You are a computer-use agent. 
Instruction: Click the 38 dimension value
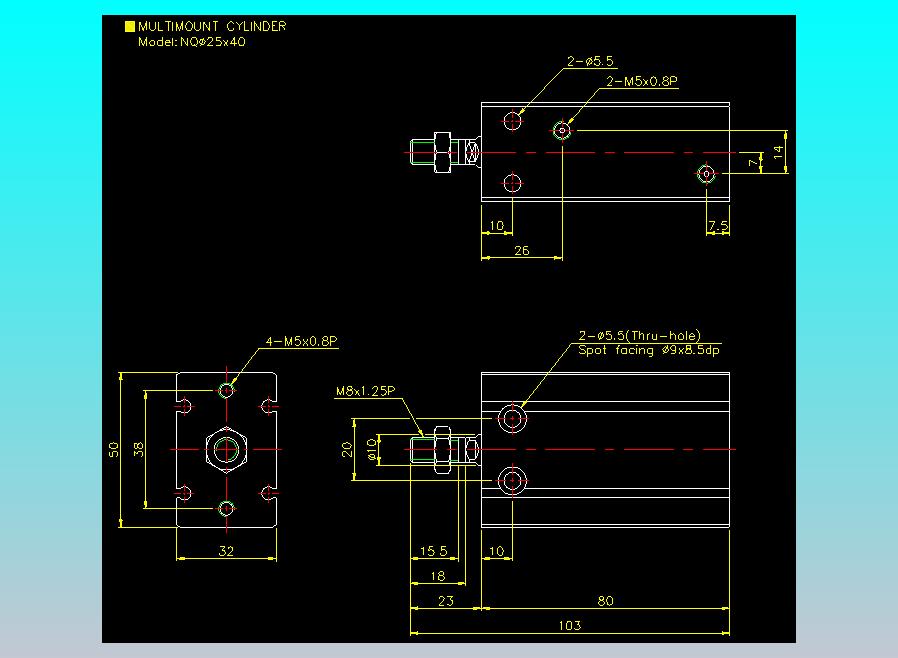coord(139,450)
